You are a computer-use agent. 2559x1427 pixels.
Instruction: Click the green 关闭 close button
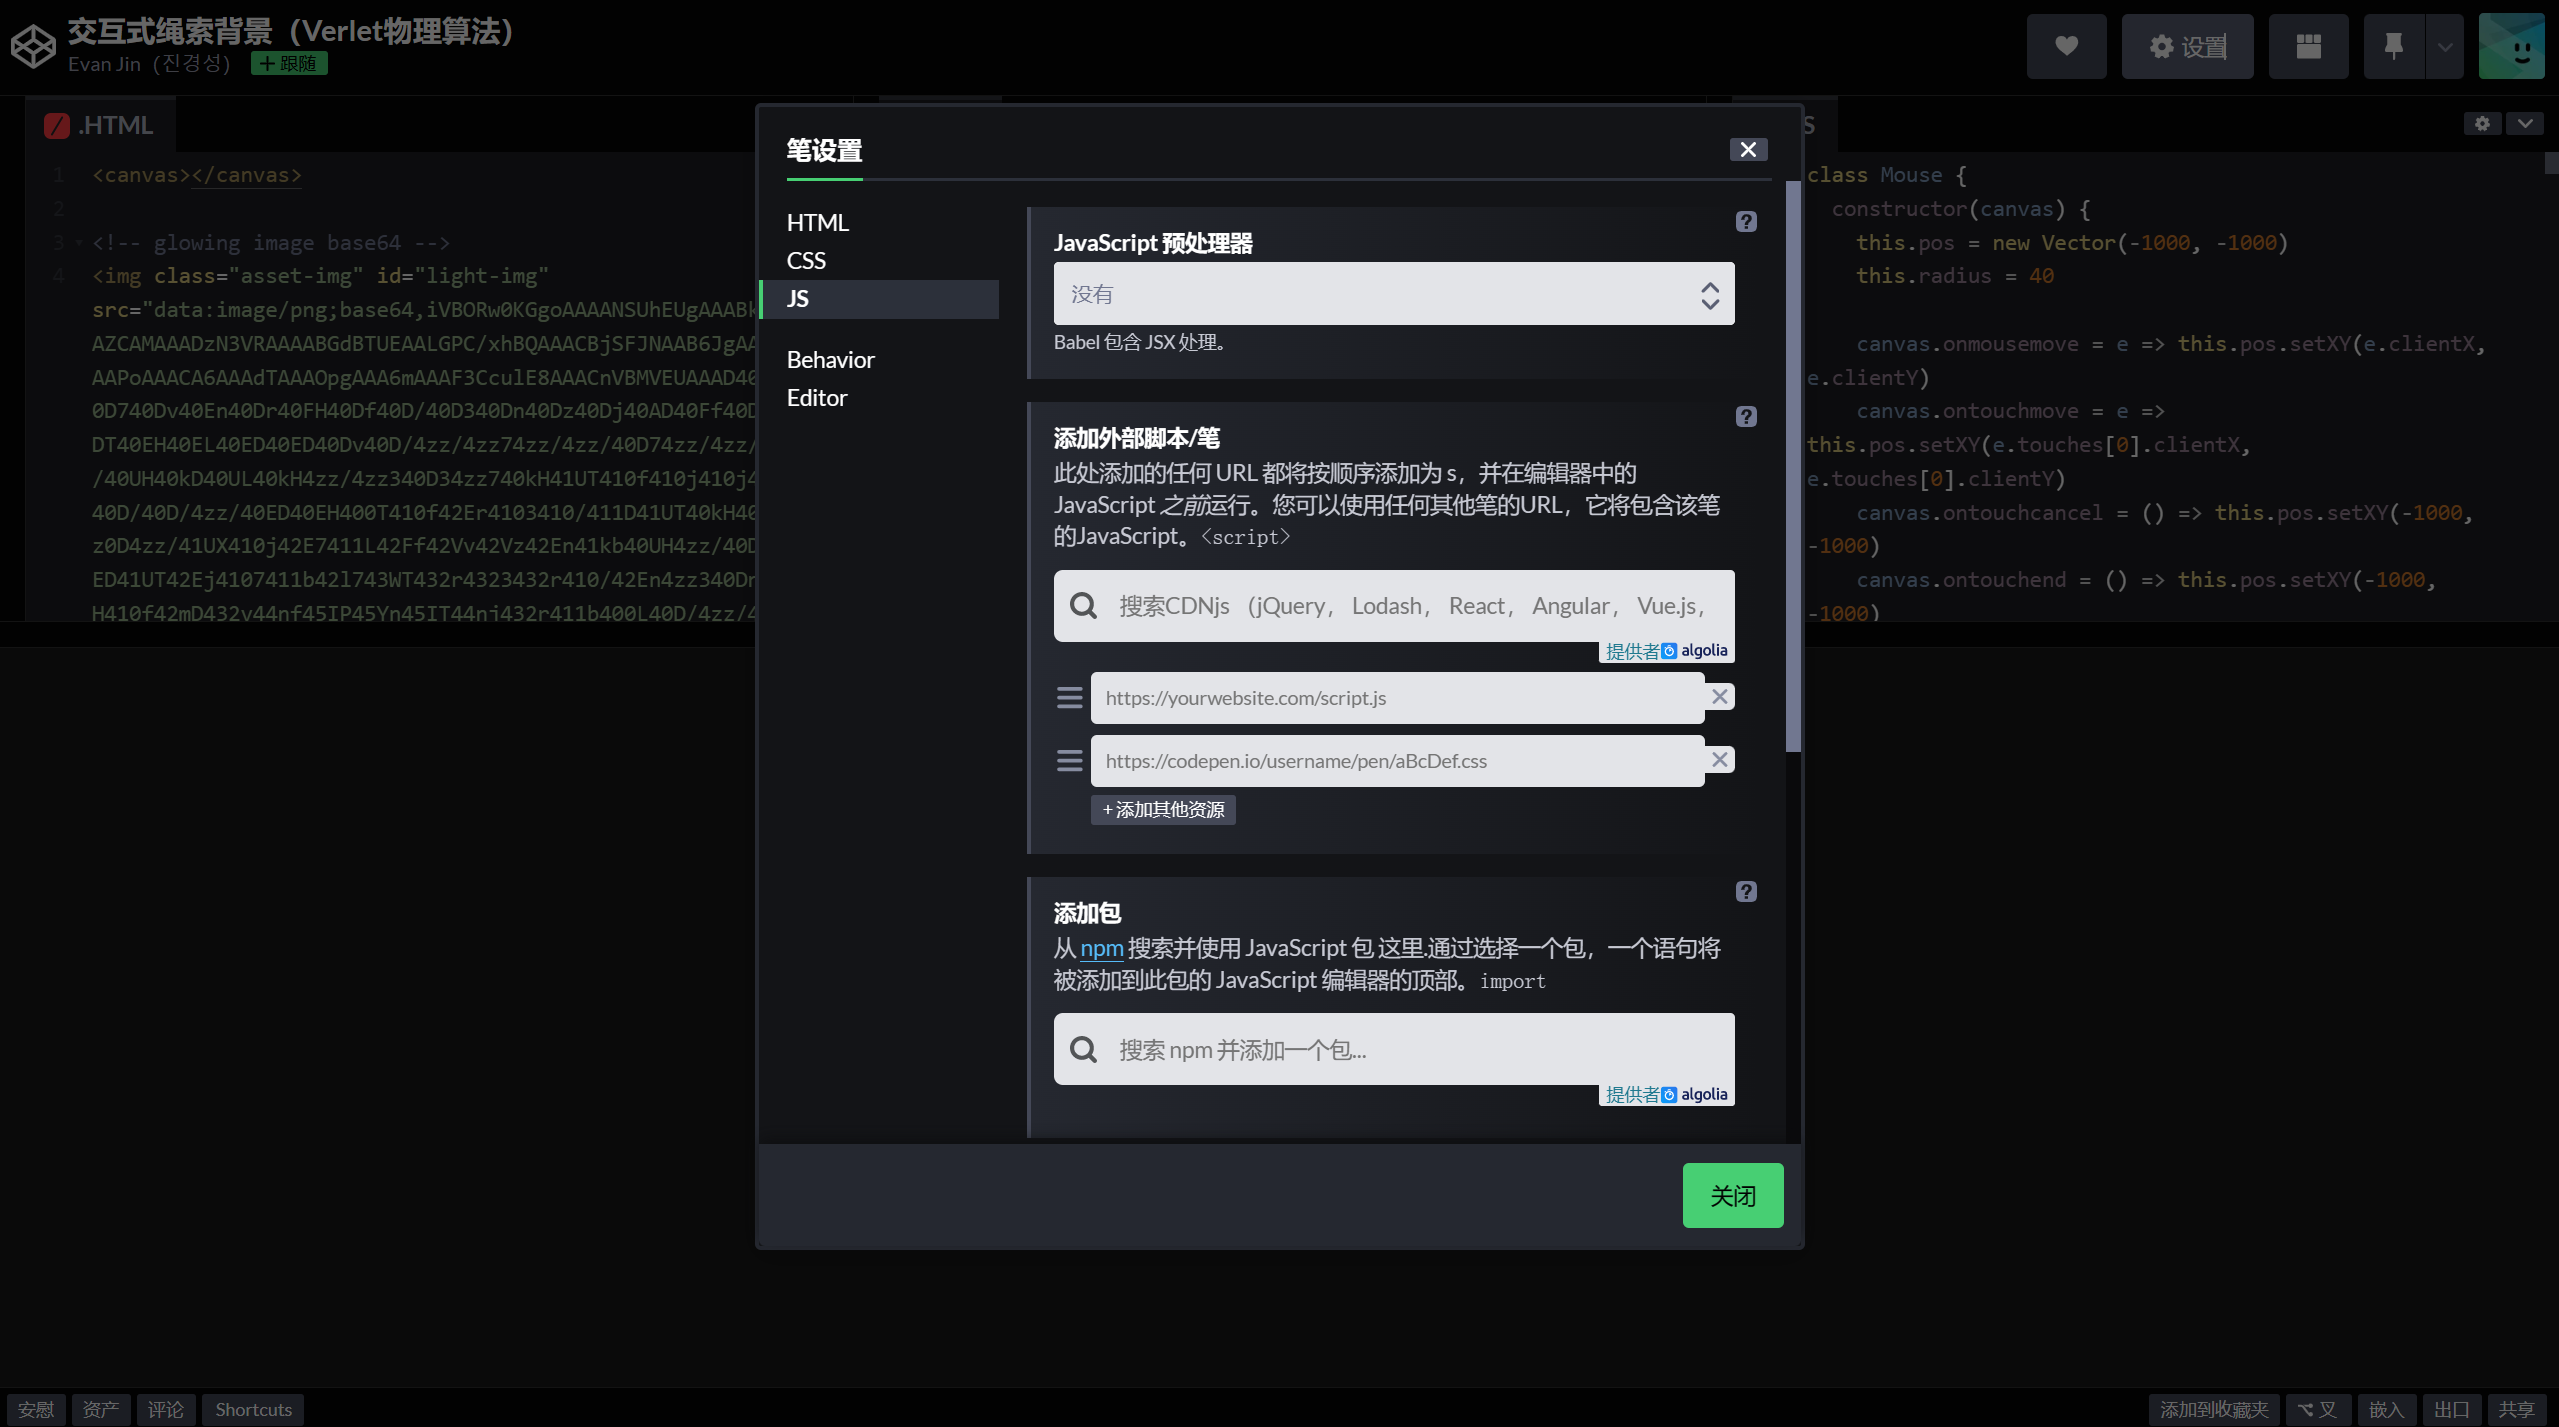tap(1732, 1195)
